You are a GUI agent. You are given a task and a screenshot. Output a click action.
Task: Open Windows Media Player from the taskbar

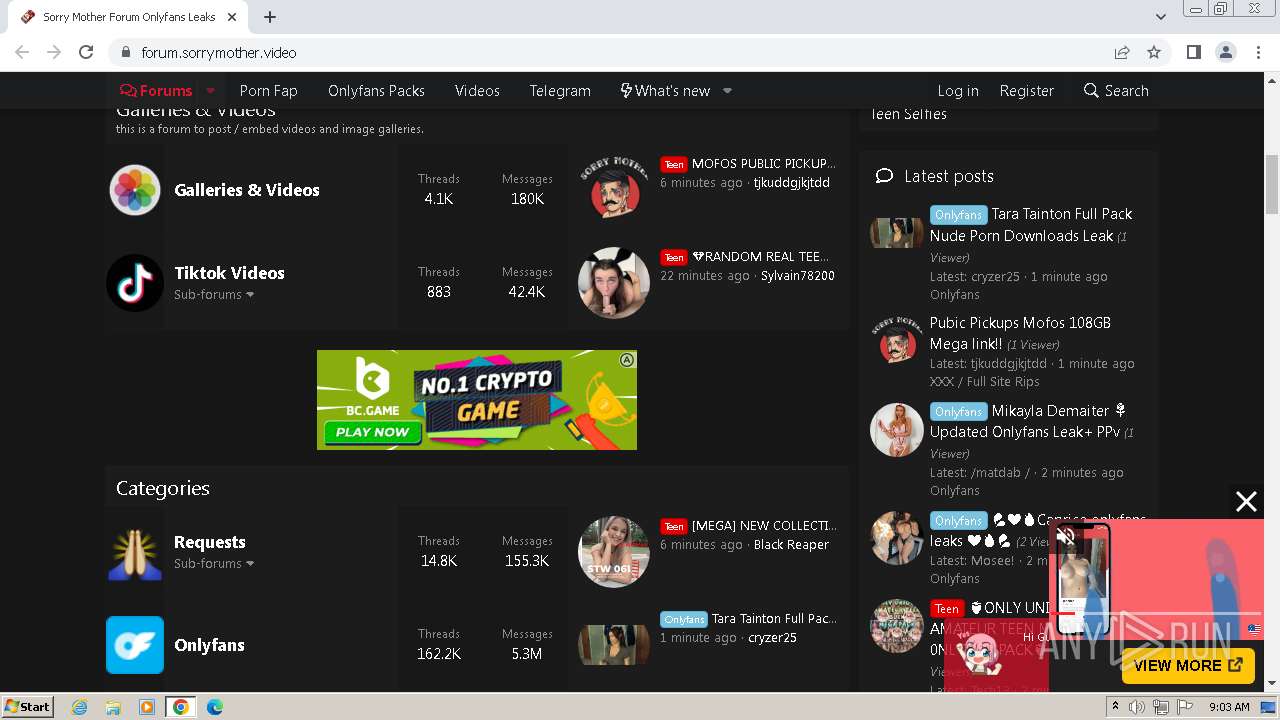(147, 707)
